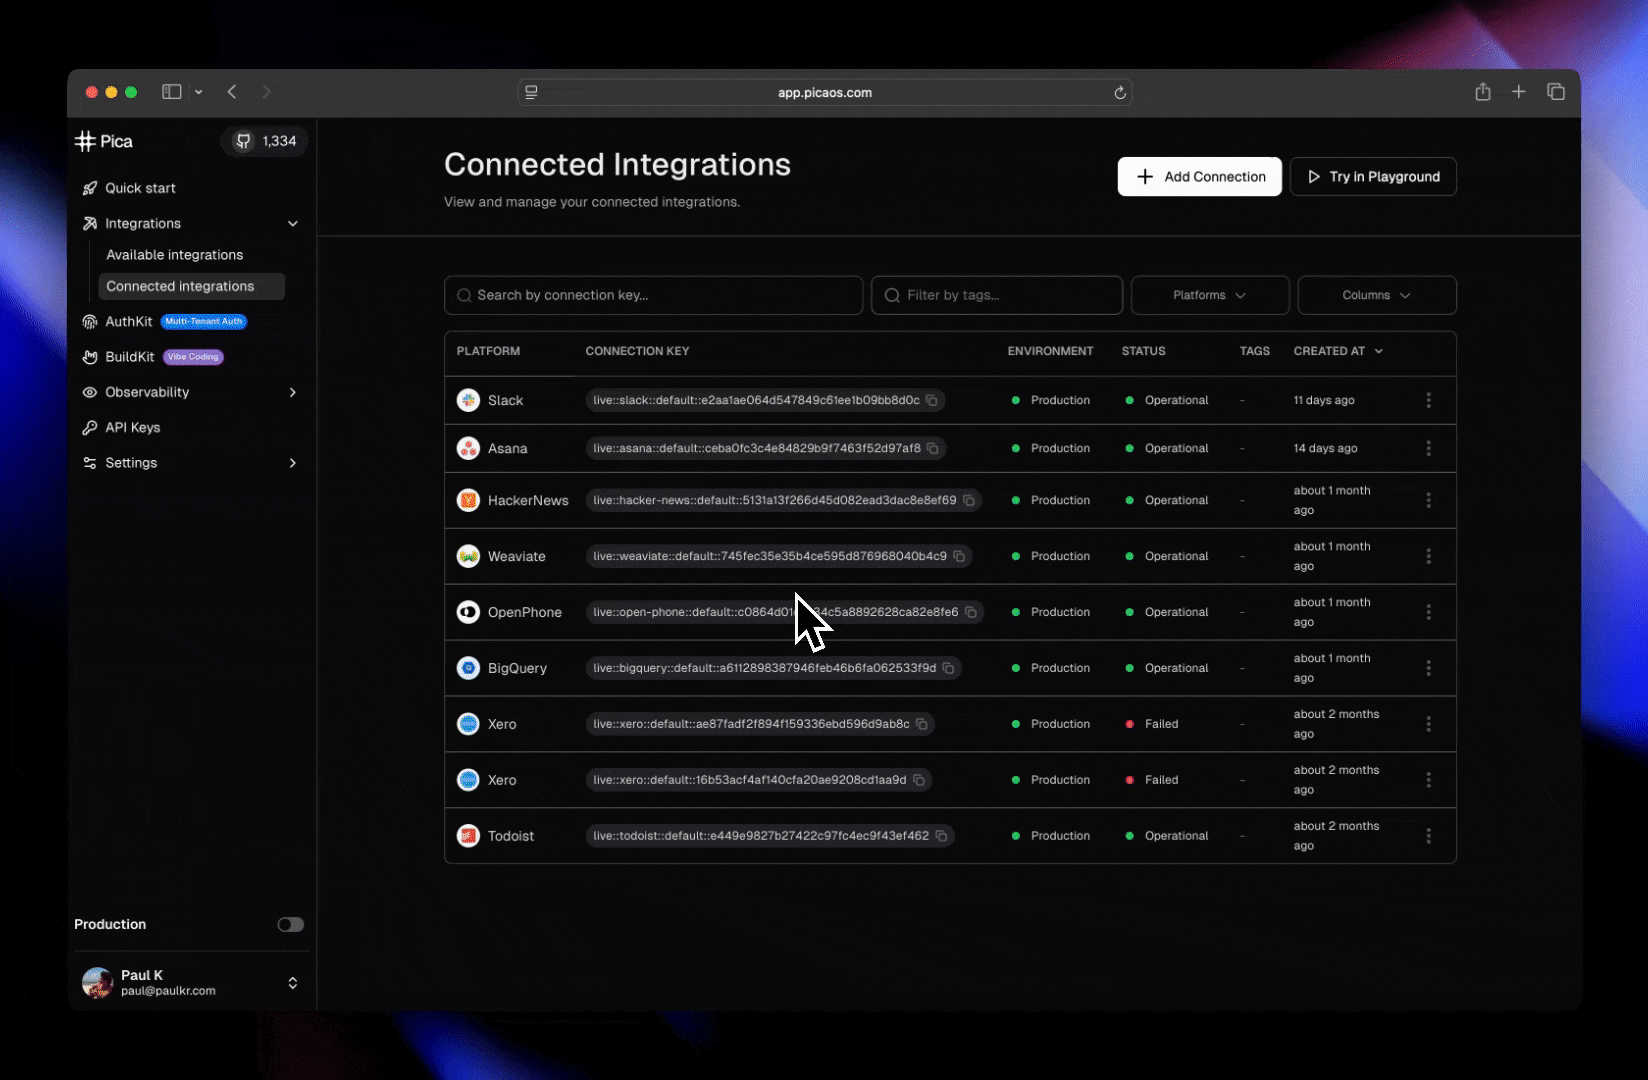
Task: Open API Keys page
Action: pos(133,427)
